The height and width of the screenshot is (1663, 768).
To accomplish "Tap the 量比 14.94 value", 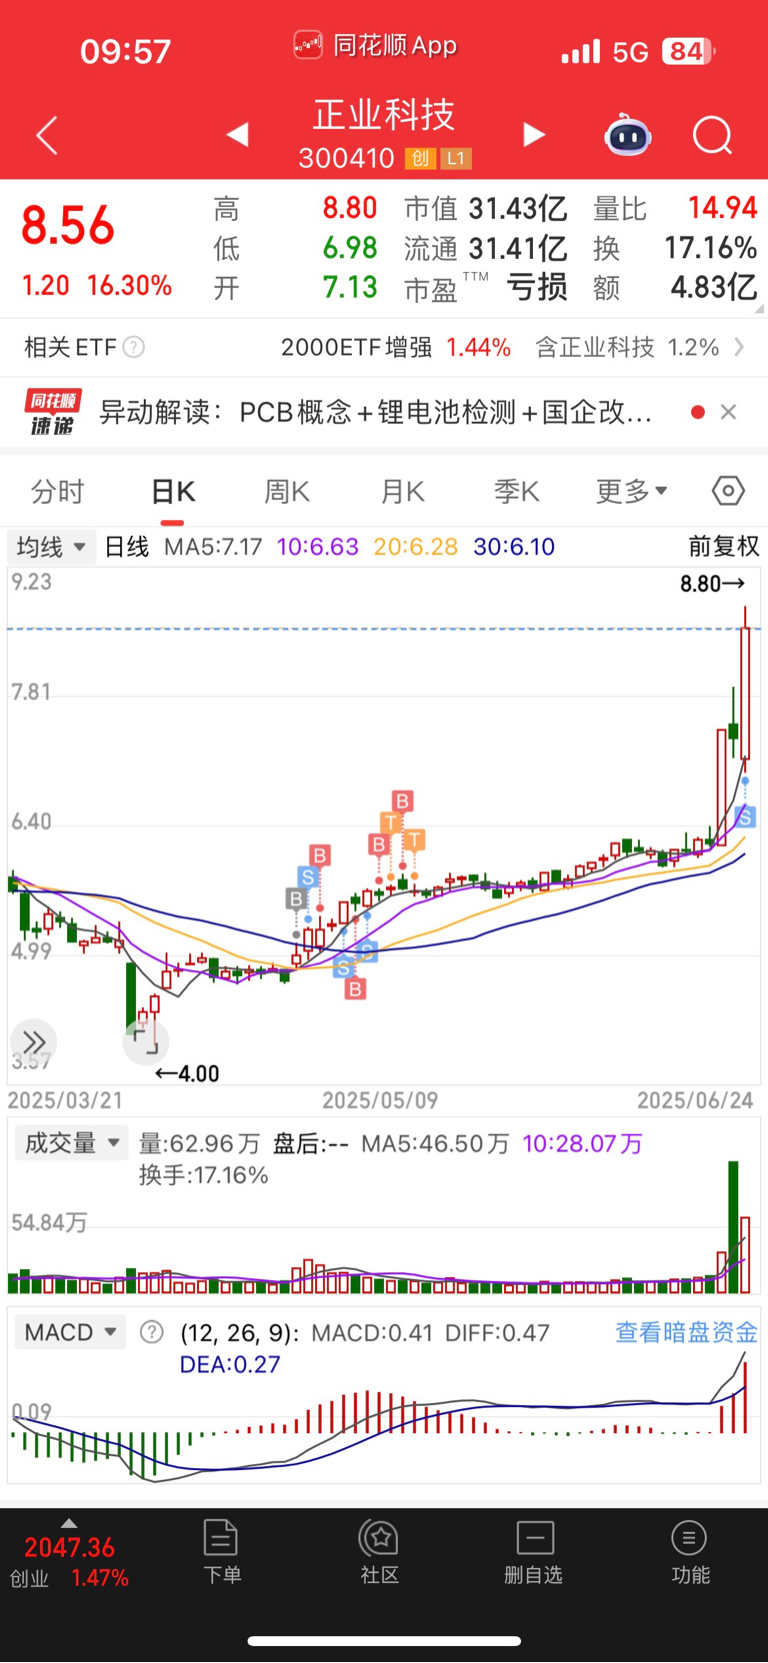I will coord(722,208).
